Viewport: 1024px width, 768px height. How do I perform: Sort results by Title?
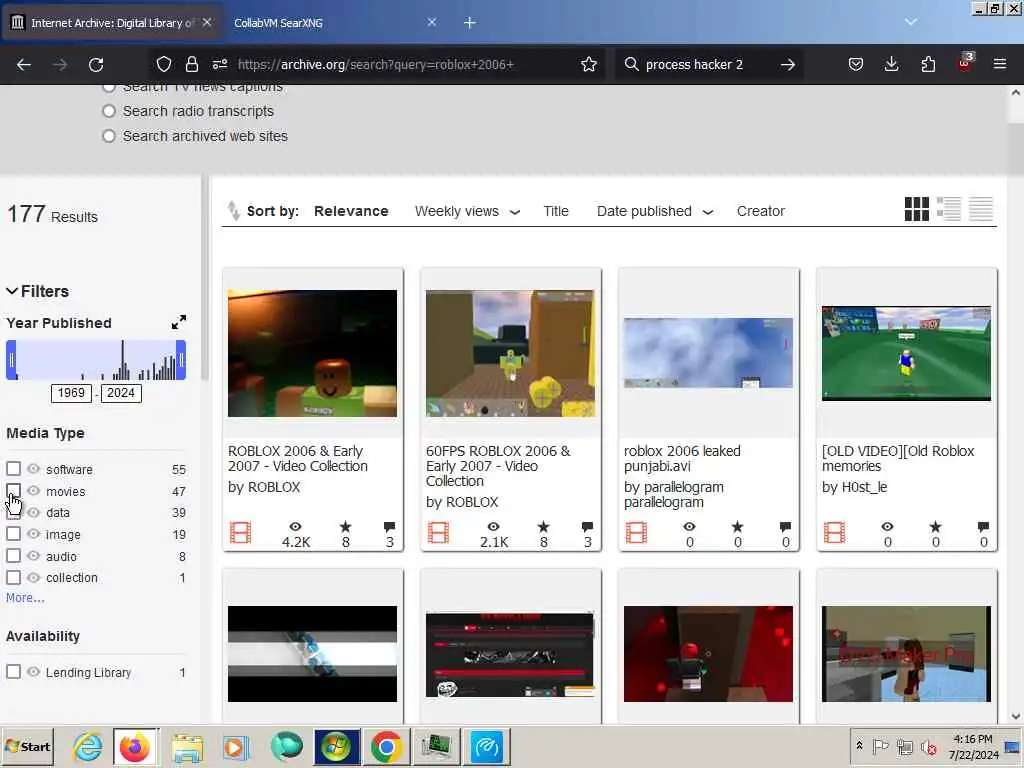556,211
